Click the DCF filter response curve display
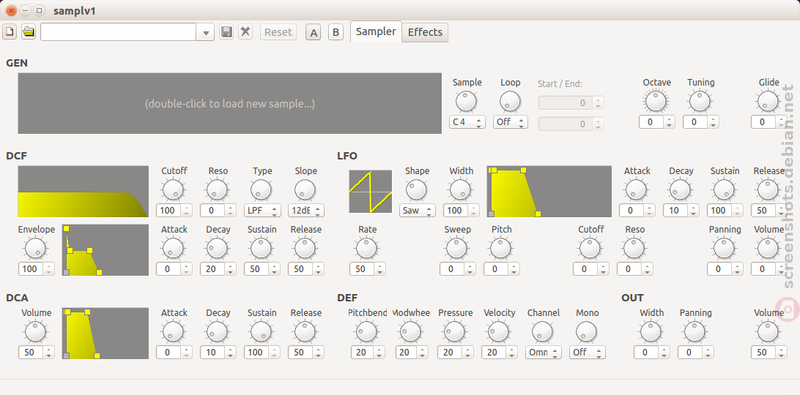The width and height of the screenshot is (800, 395). click(x=83, y=191)
